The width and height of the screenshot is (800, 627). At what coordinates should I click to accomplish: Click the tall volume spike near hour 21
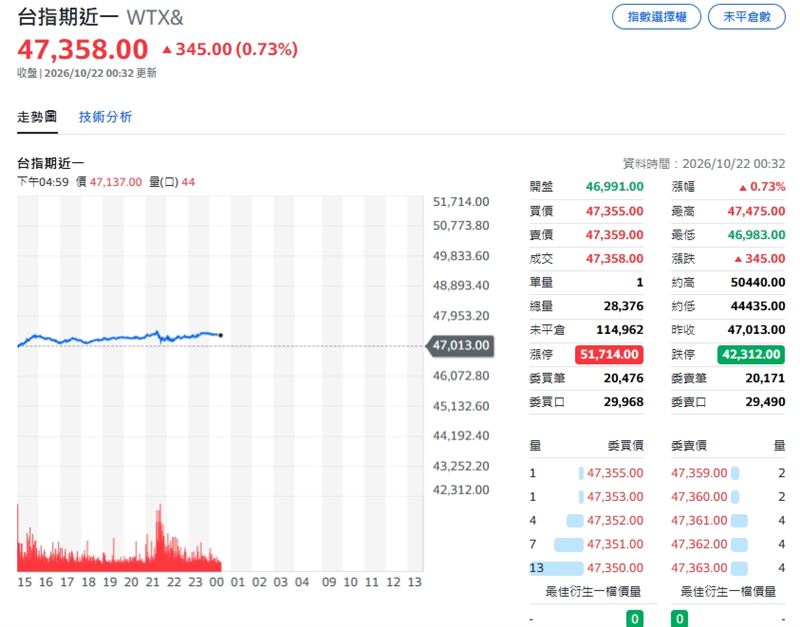[x=160, y=538]
